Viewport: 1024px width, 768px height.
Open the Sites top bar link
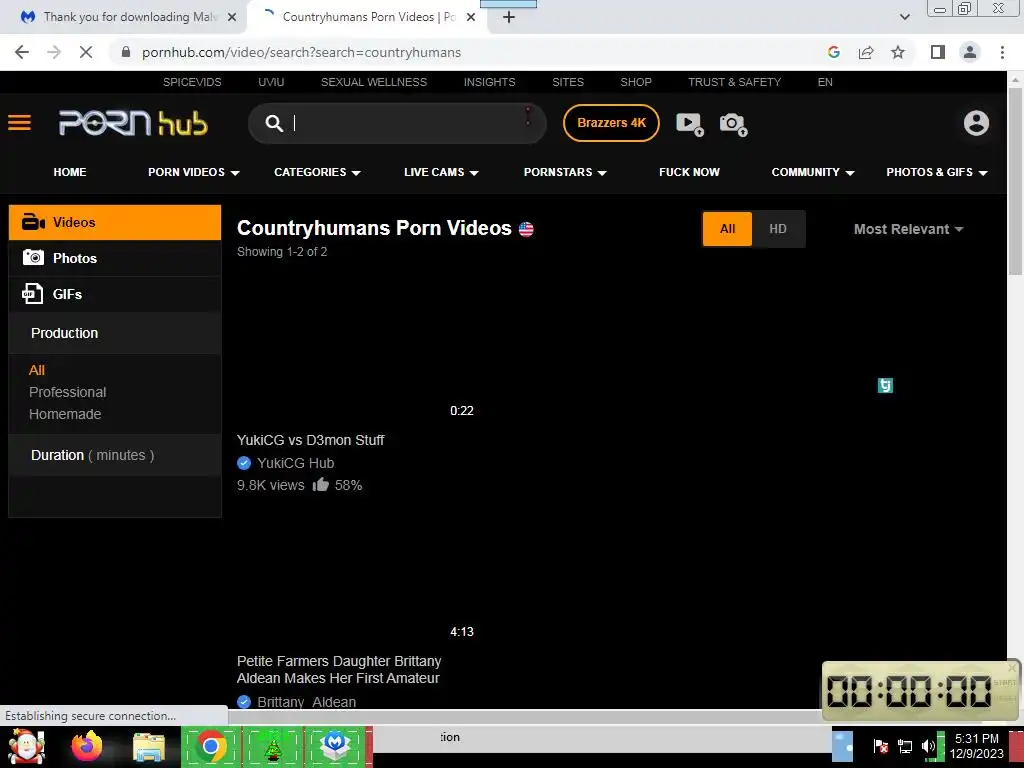pyautogui.click(x=568, y=82)
